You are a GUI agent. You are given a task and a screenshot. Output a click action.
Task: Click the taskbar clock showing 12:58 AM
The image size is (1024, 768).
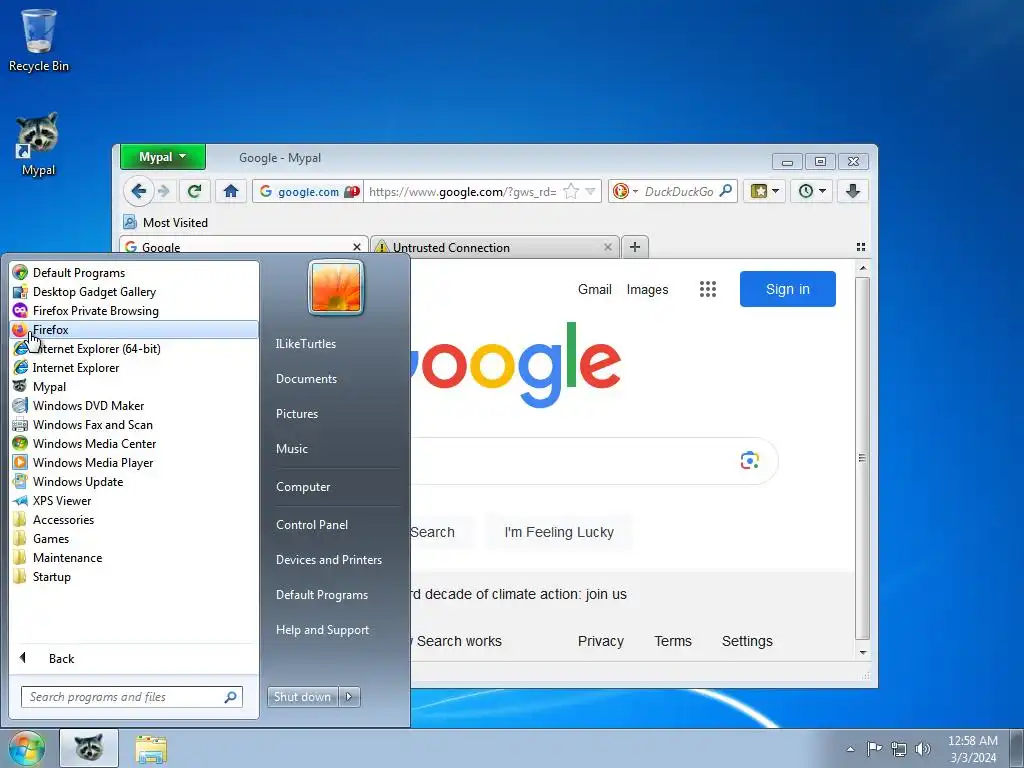(x=972, y=749)
